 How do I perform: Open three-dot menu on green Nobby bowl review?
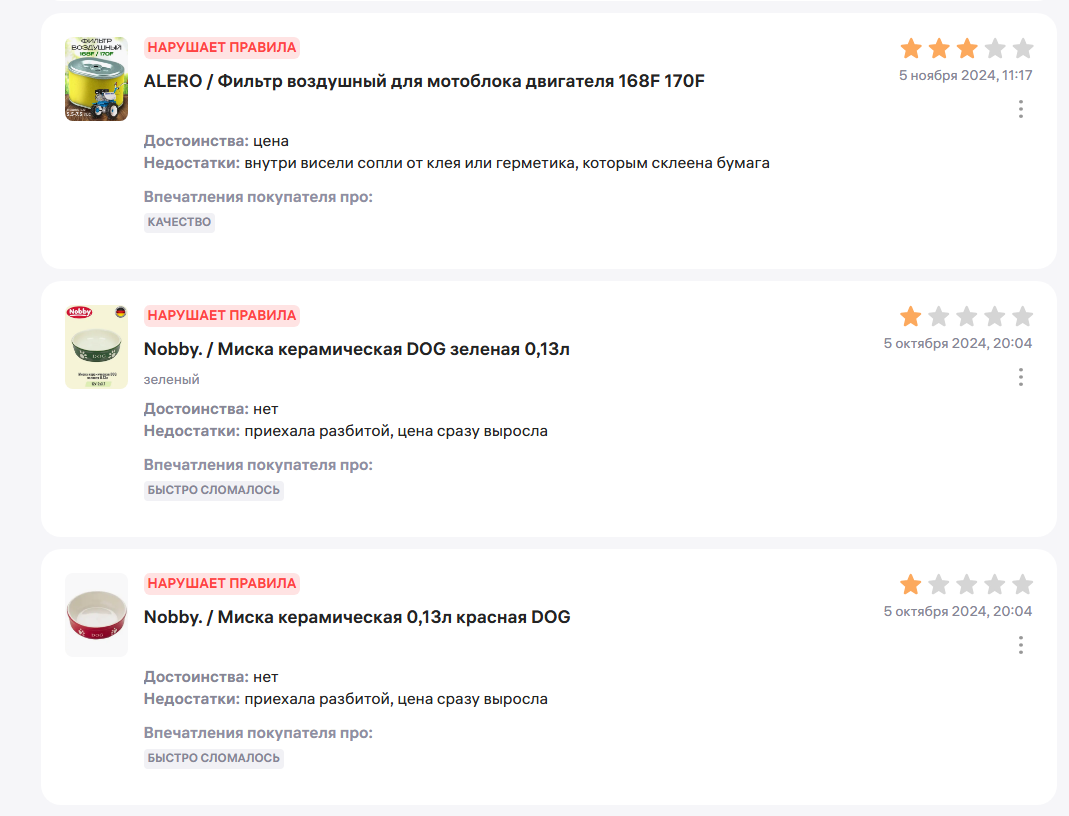pyautogui.click(x=1020, y=377)
